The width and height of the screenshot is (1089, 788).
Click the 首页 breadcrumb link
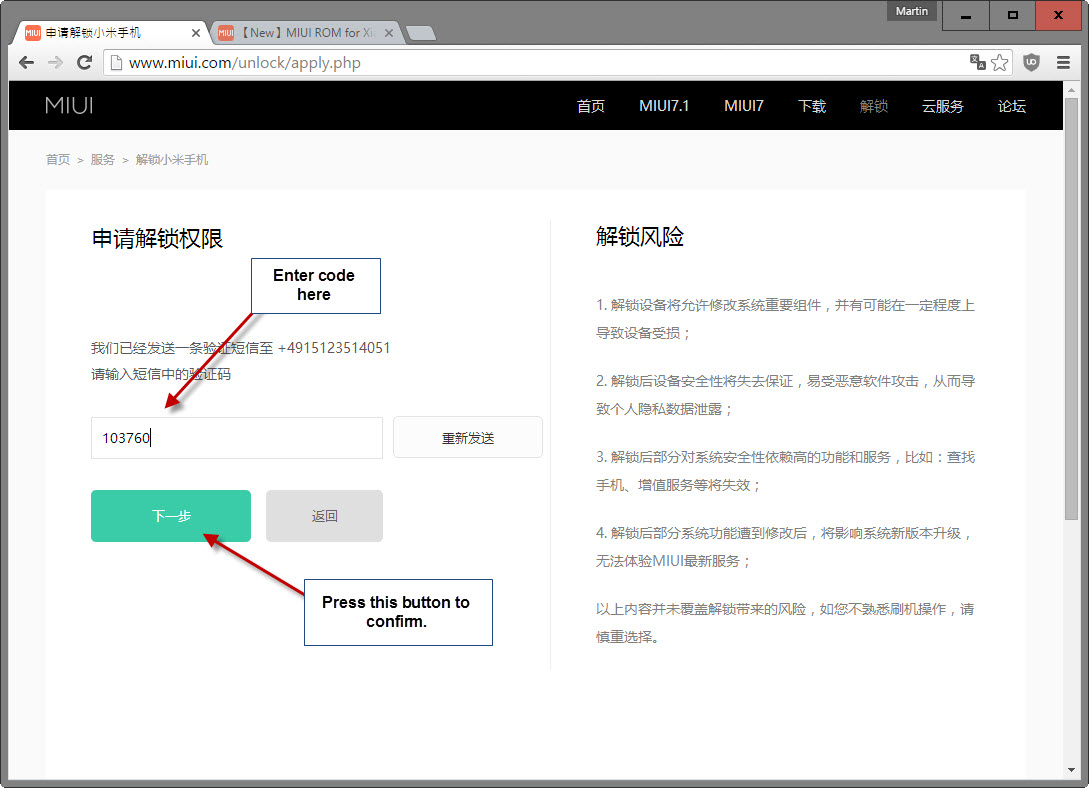(x=58, y=160)
